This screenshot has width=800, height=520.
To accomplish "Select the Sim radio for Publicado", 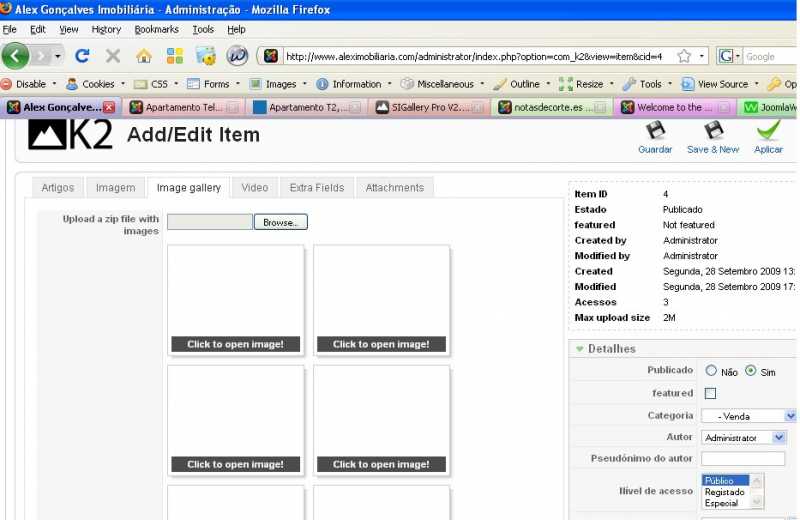I will 751,370.
